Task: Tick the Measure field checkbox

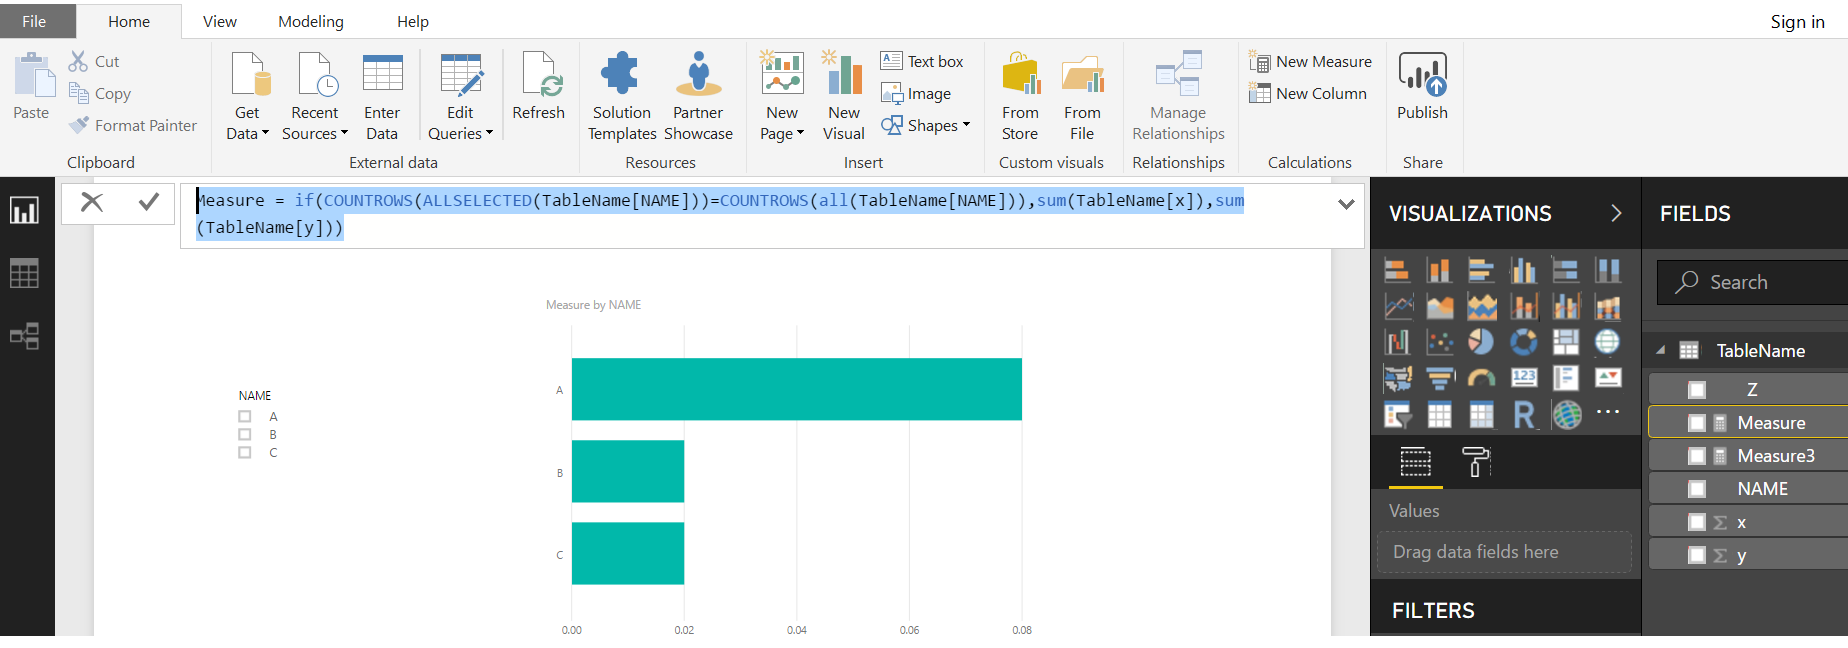Action: click(1697, 423)
